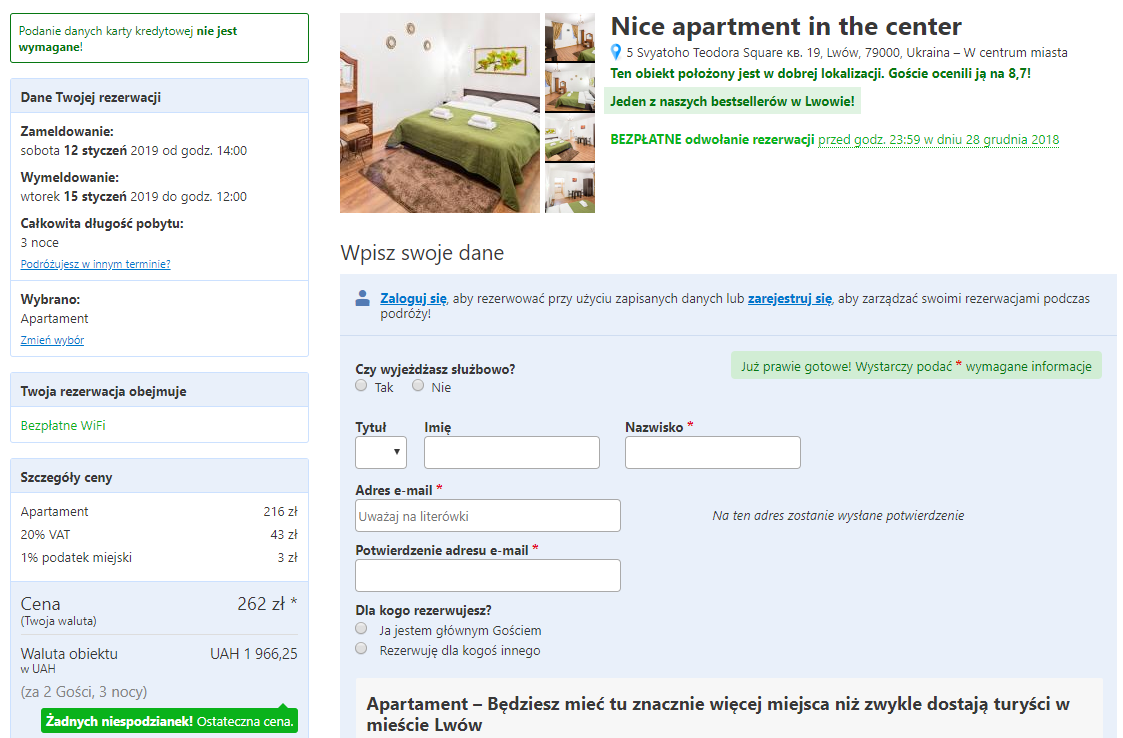Click the credit card not required notice
1123x738 pixels.
(160, 39)
